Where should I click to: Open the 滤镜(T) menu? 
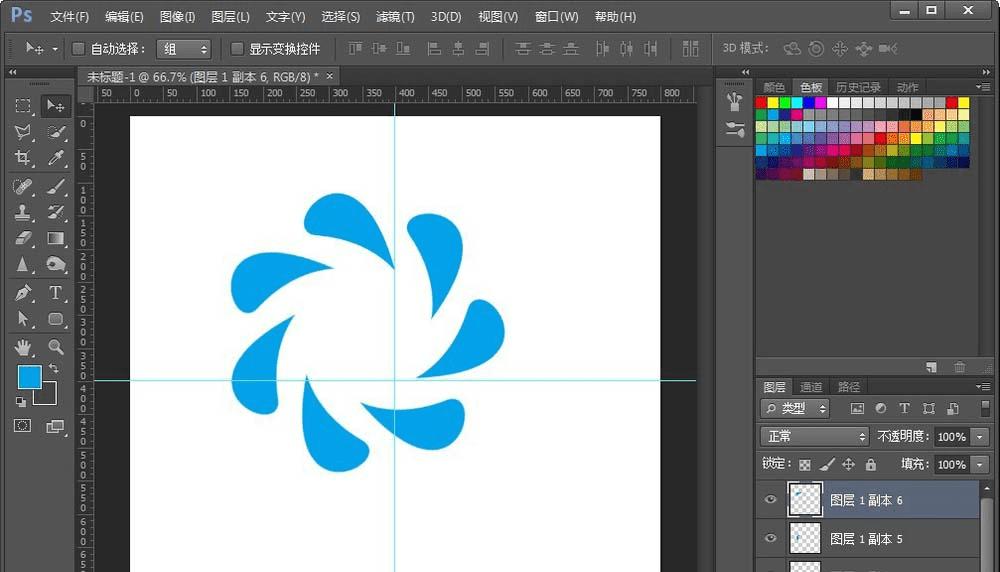click(395, 17)
